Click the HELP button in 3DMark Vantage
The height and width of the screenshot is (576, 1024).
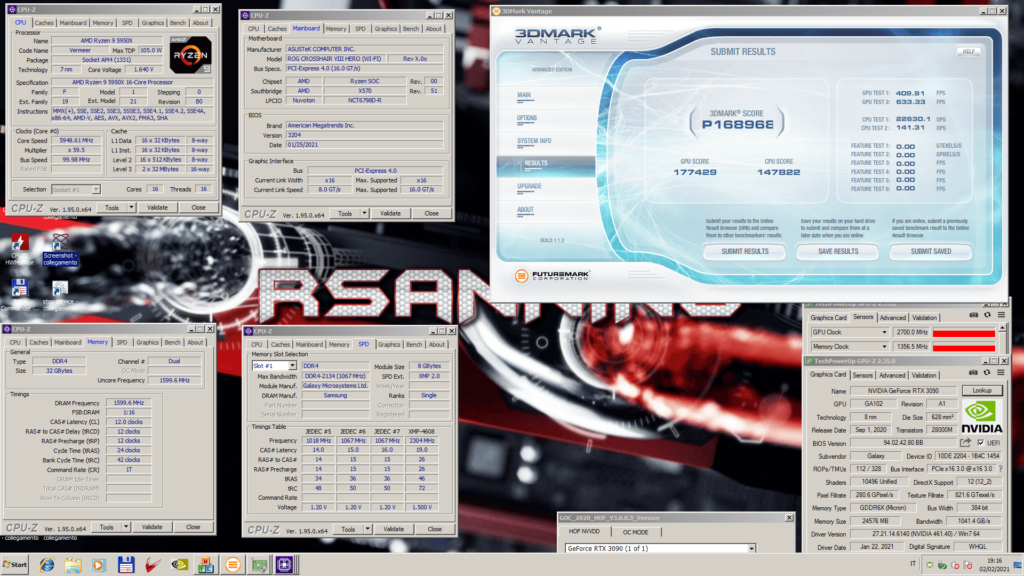click(968, 52)
